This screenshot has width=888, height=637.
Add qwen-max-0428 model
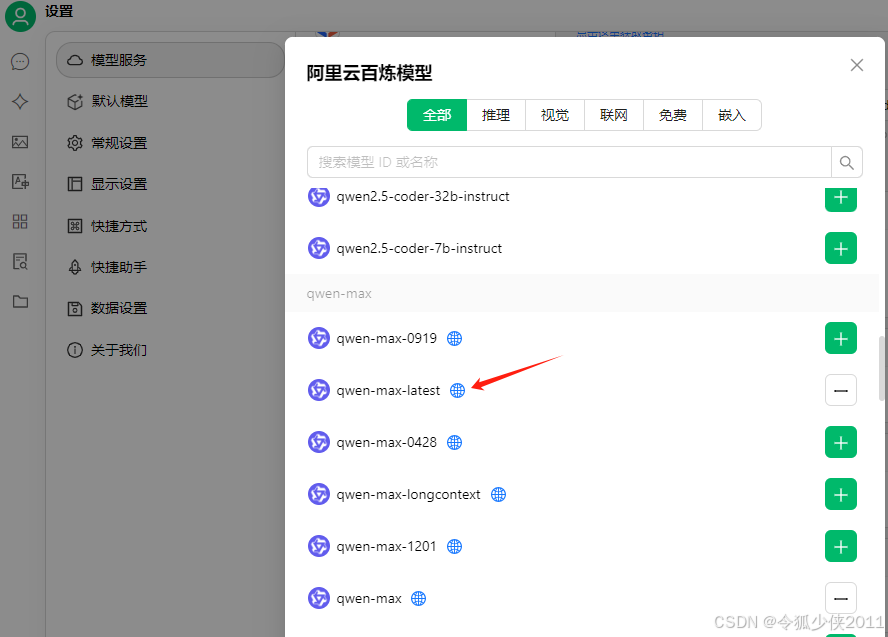click(840, 442)
